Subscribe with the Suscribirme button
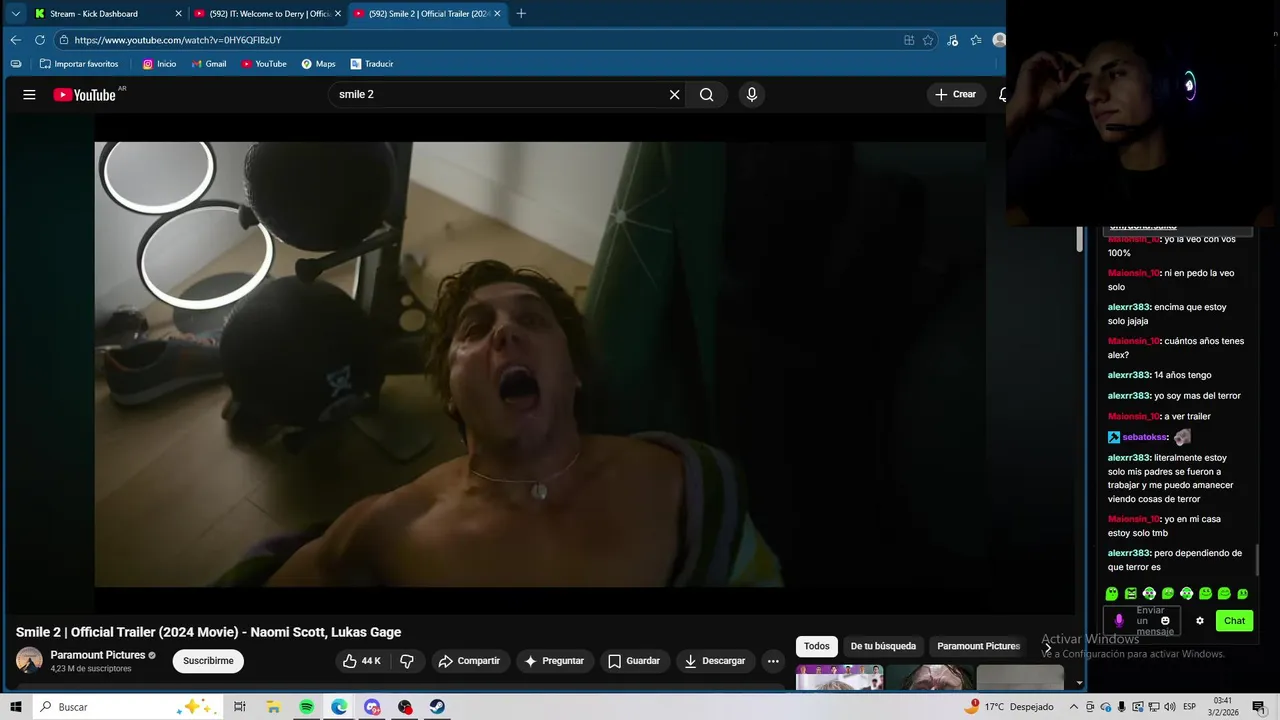Screen dimensions: 1280x720 (x=208, y=661)
